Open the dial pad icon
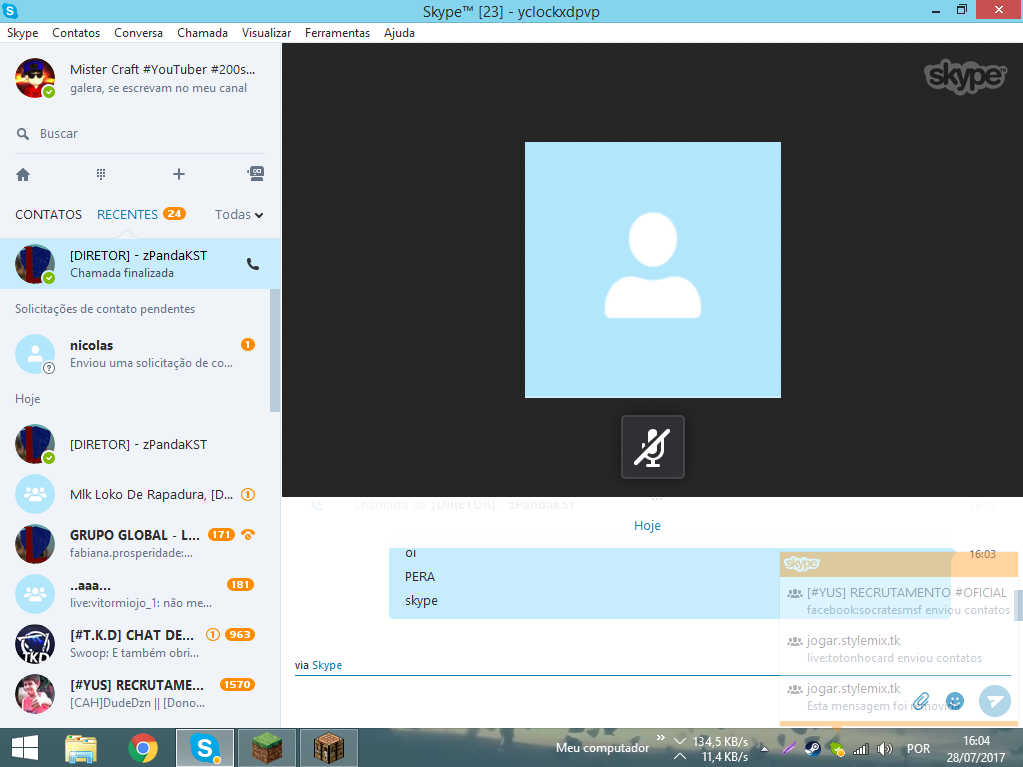Viewport: 1023px width, 767px height. click(101, 174)
